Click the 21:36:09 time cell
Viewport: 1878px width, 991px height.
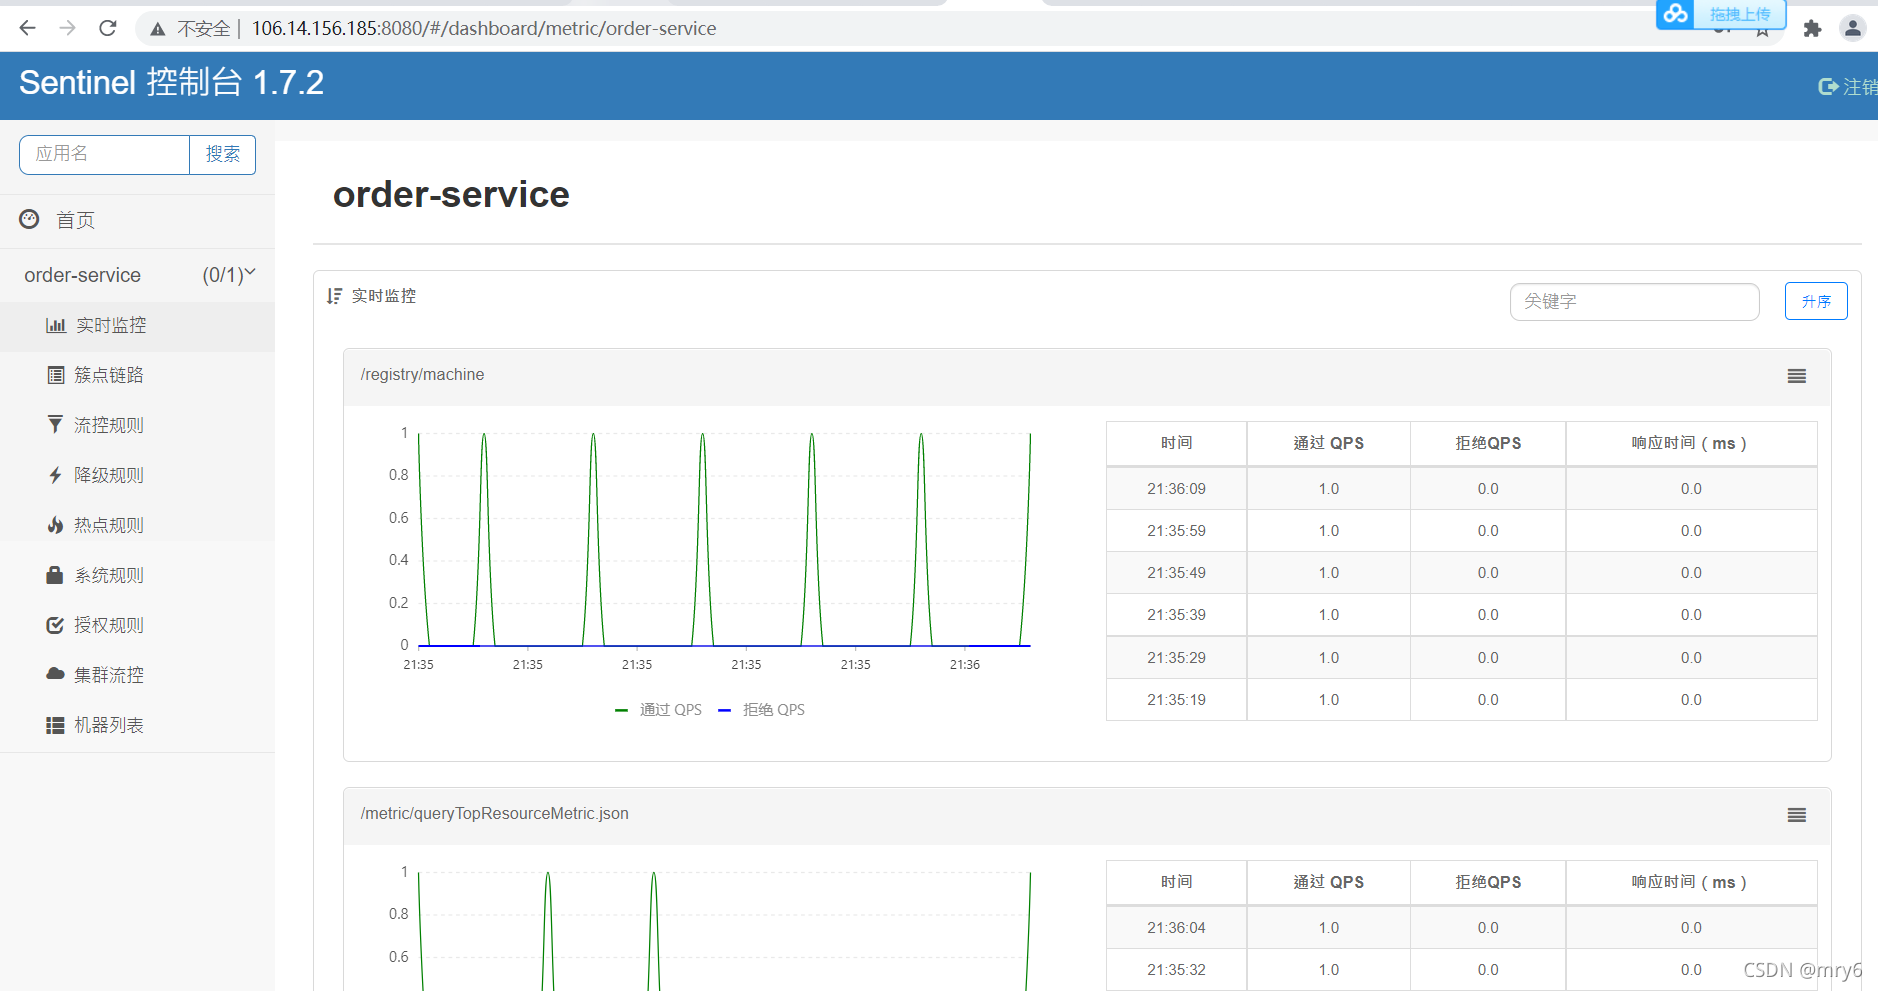pos(1176,489)
